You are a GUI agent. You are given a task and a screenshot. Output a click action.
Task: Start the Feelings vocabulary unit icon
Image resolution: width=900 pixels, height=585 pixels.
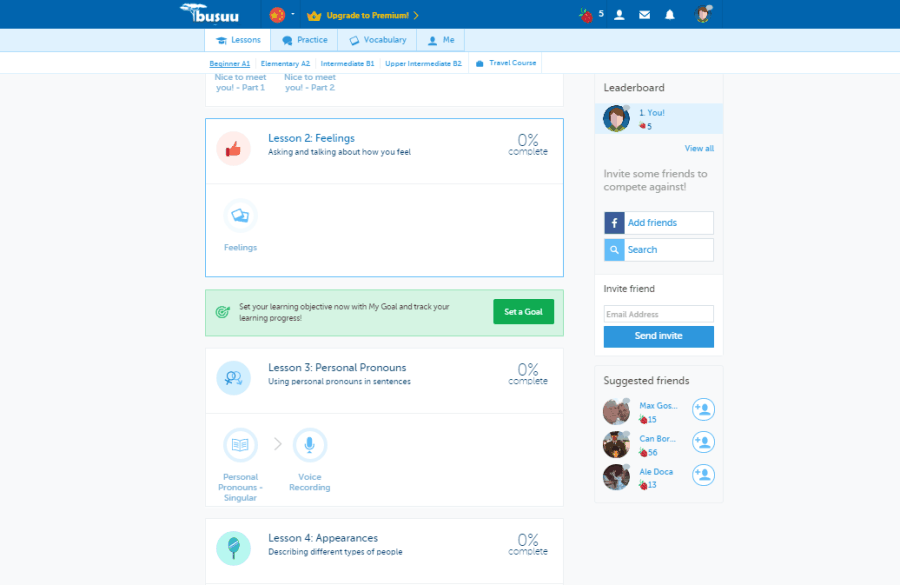240,216
